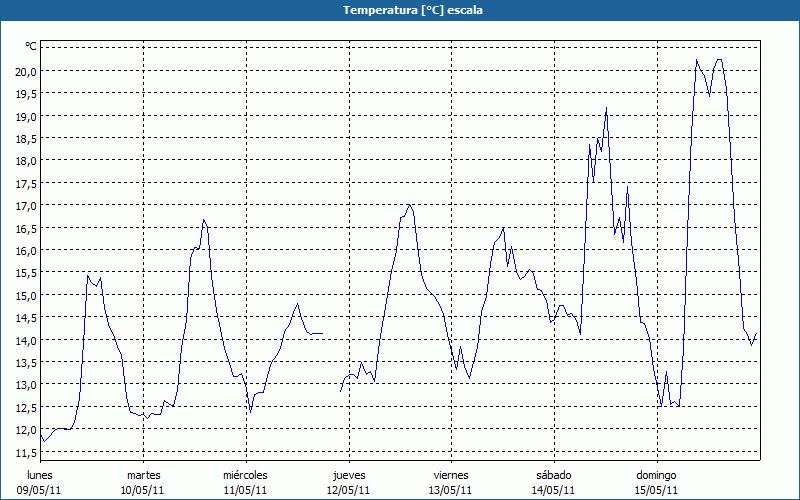Image resolution: width=800 pixels, height=500 pixels.
Task: Click the °C unit label on the axis
Action: [x=31, y=46]
